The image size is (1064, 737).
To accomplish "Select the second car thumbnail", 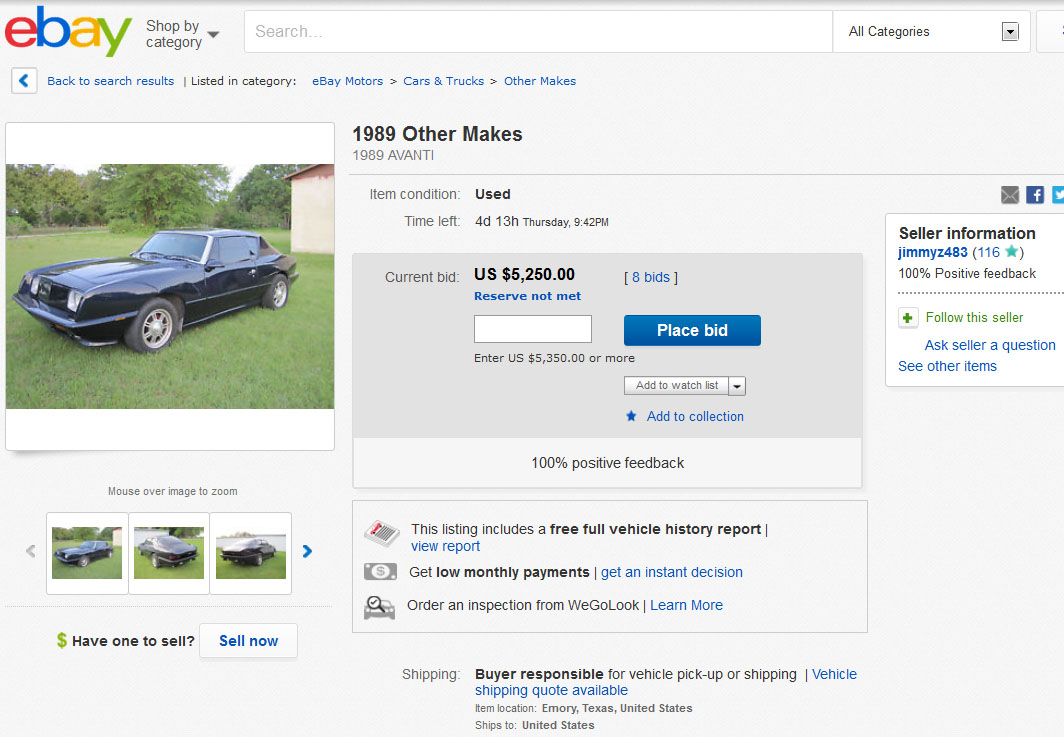I will 169,553.
